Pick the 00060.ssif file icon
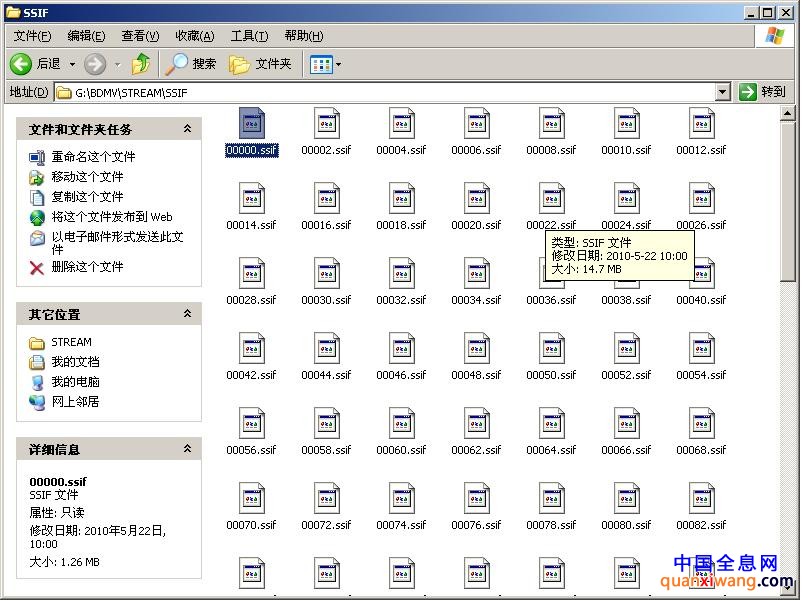 (401, 423)
